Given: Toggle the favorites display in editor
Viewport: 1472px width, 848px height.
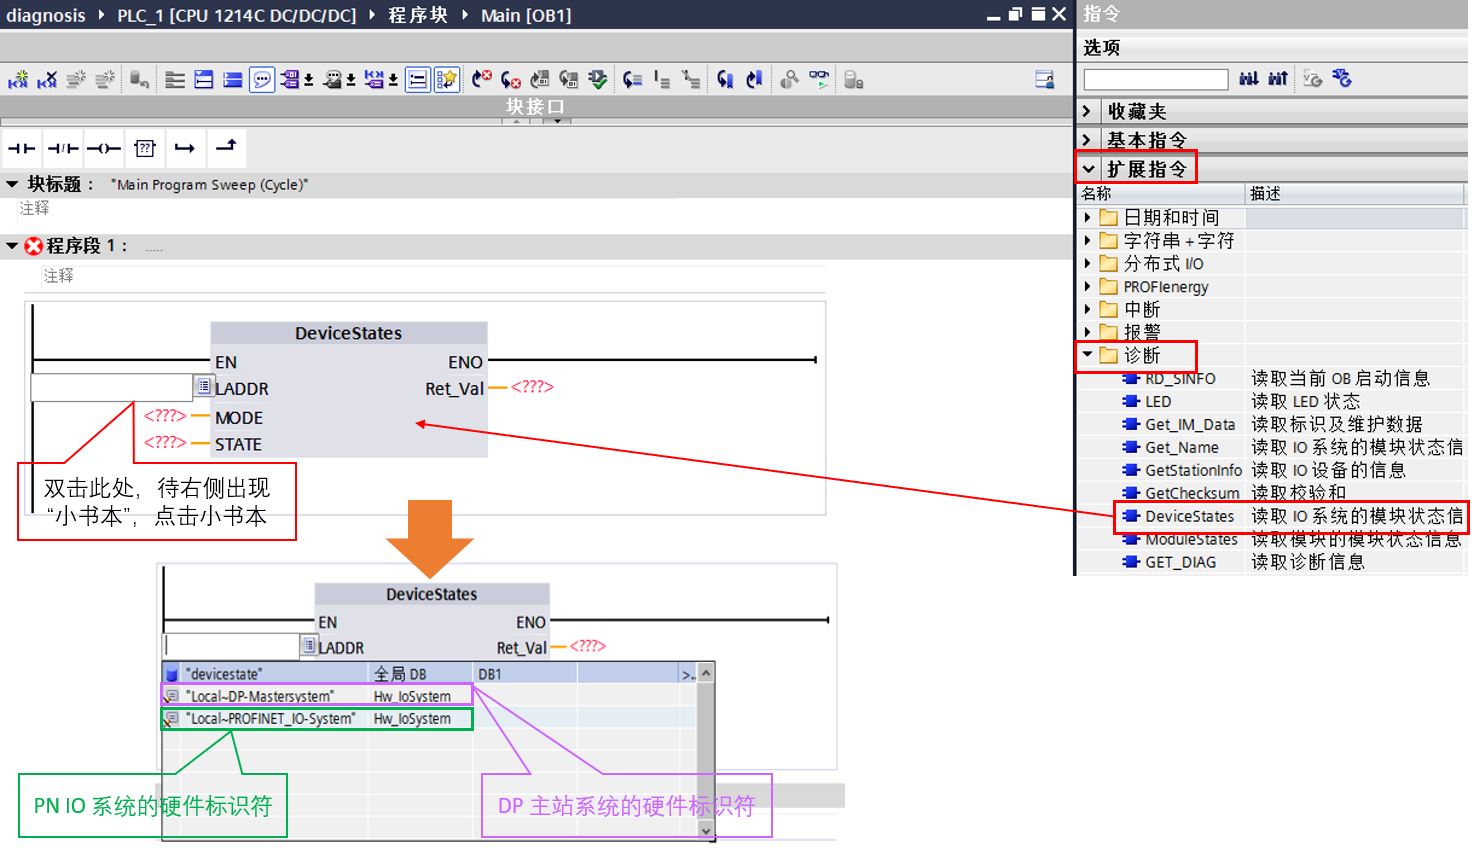Looking at the screenshot, I should pos(447,80).
